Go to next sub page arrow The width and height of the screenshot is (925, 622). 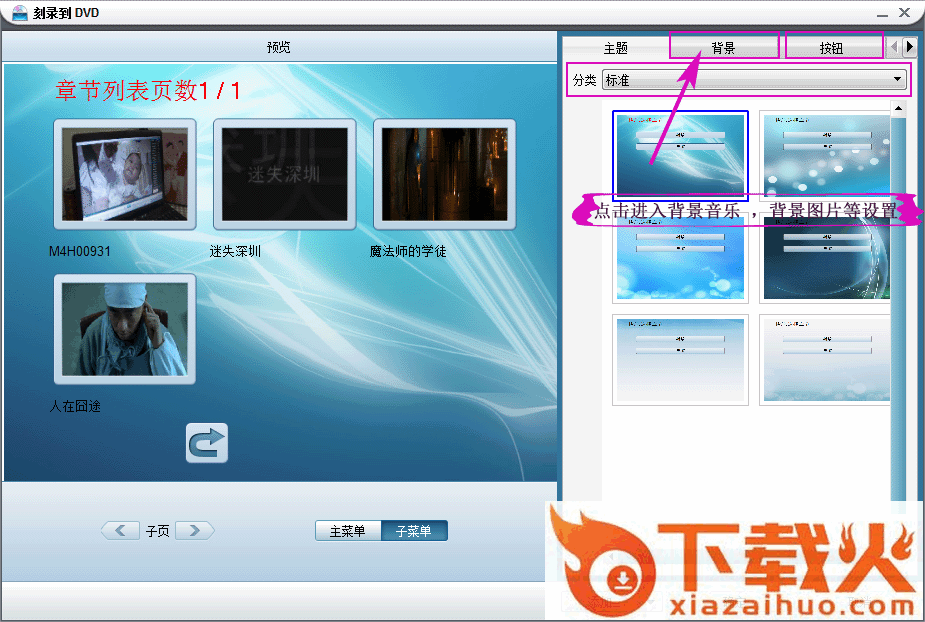click(x=195, y=531)
